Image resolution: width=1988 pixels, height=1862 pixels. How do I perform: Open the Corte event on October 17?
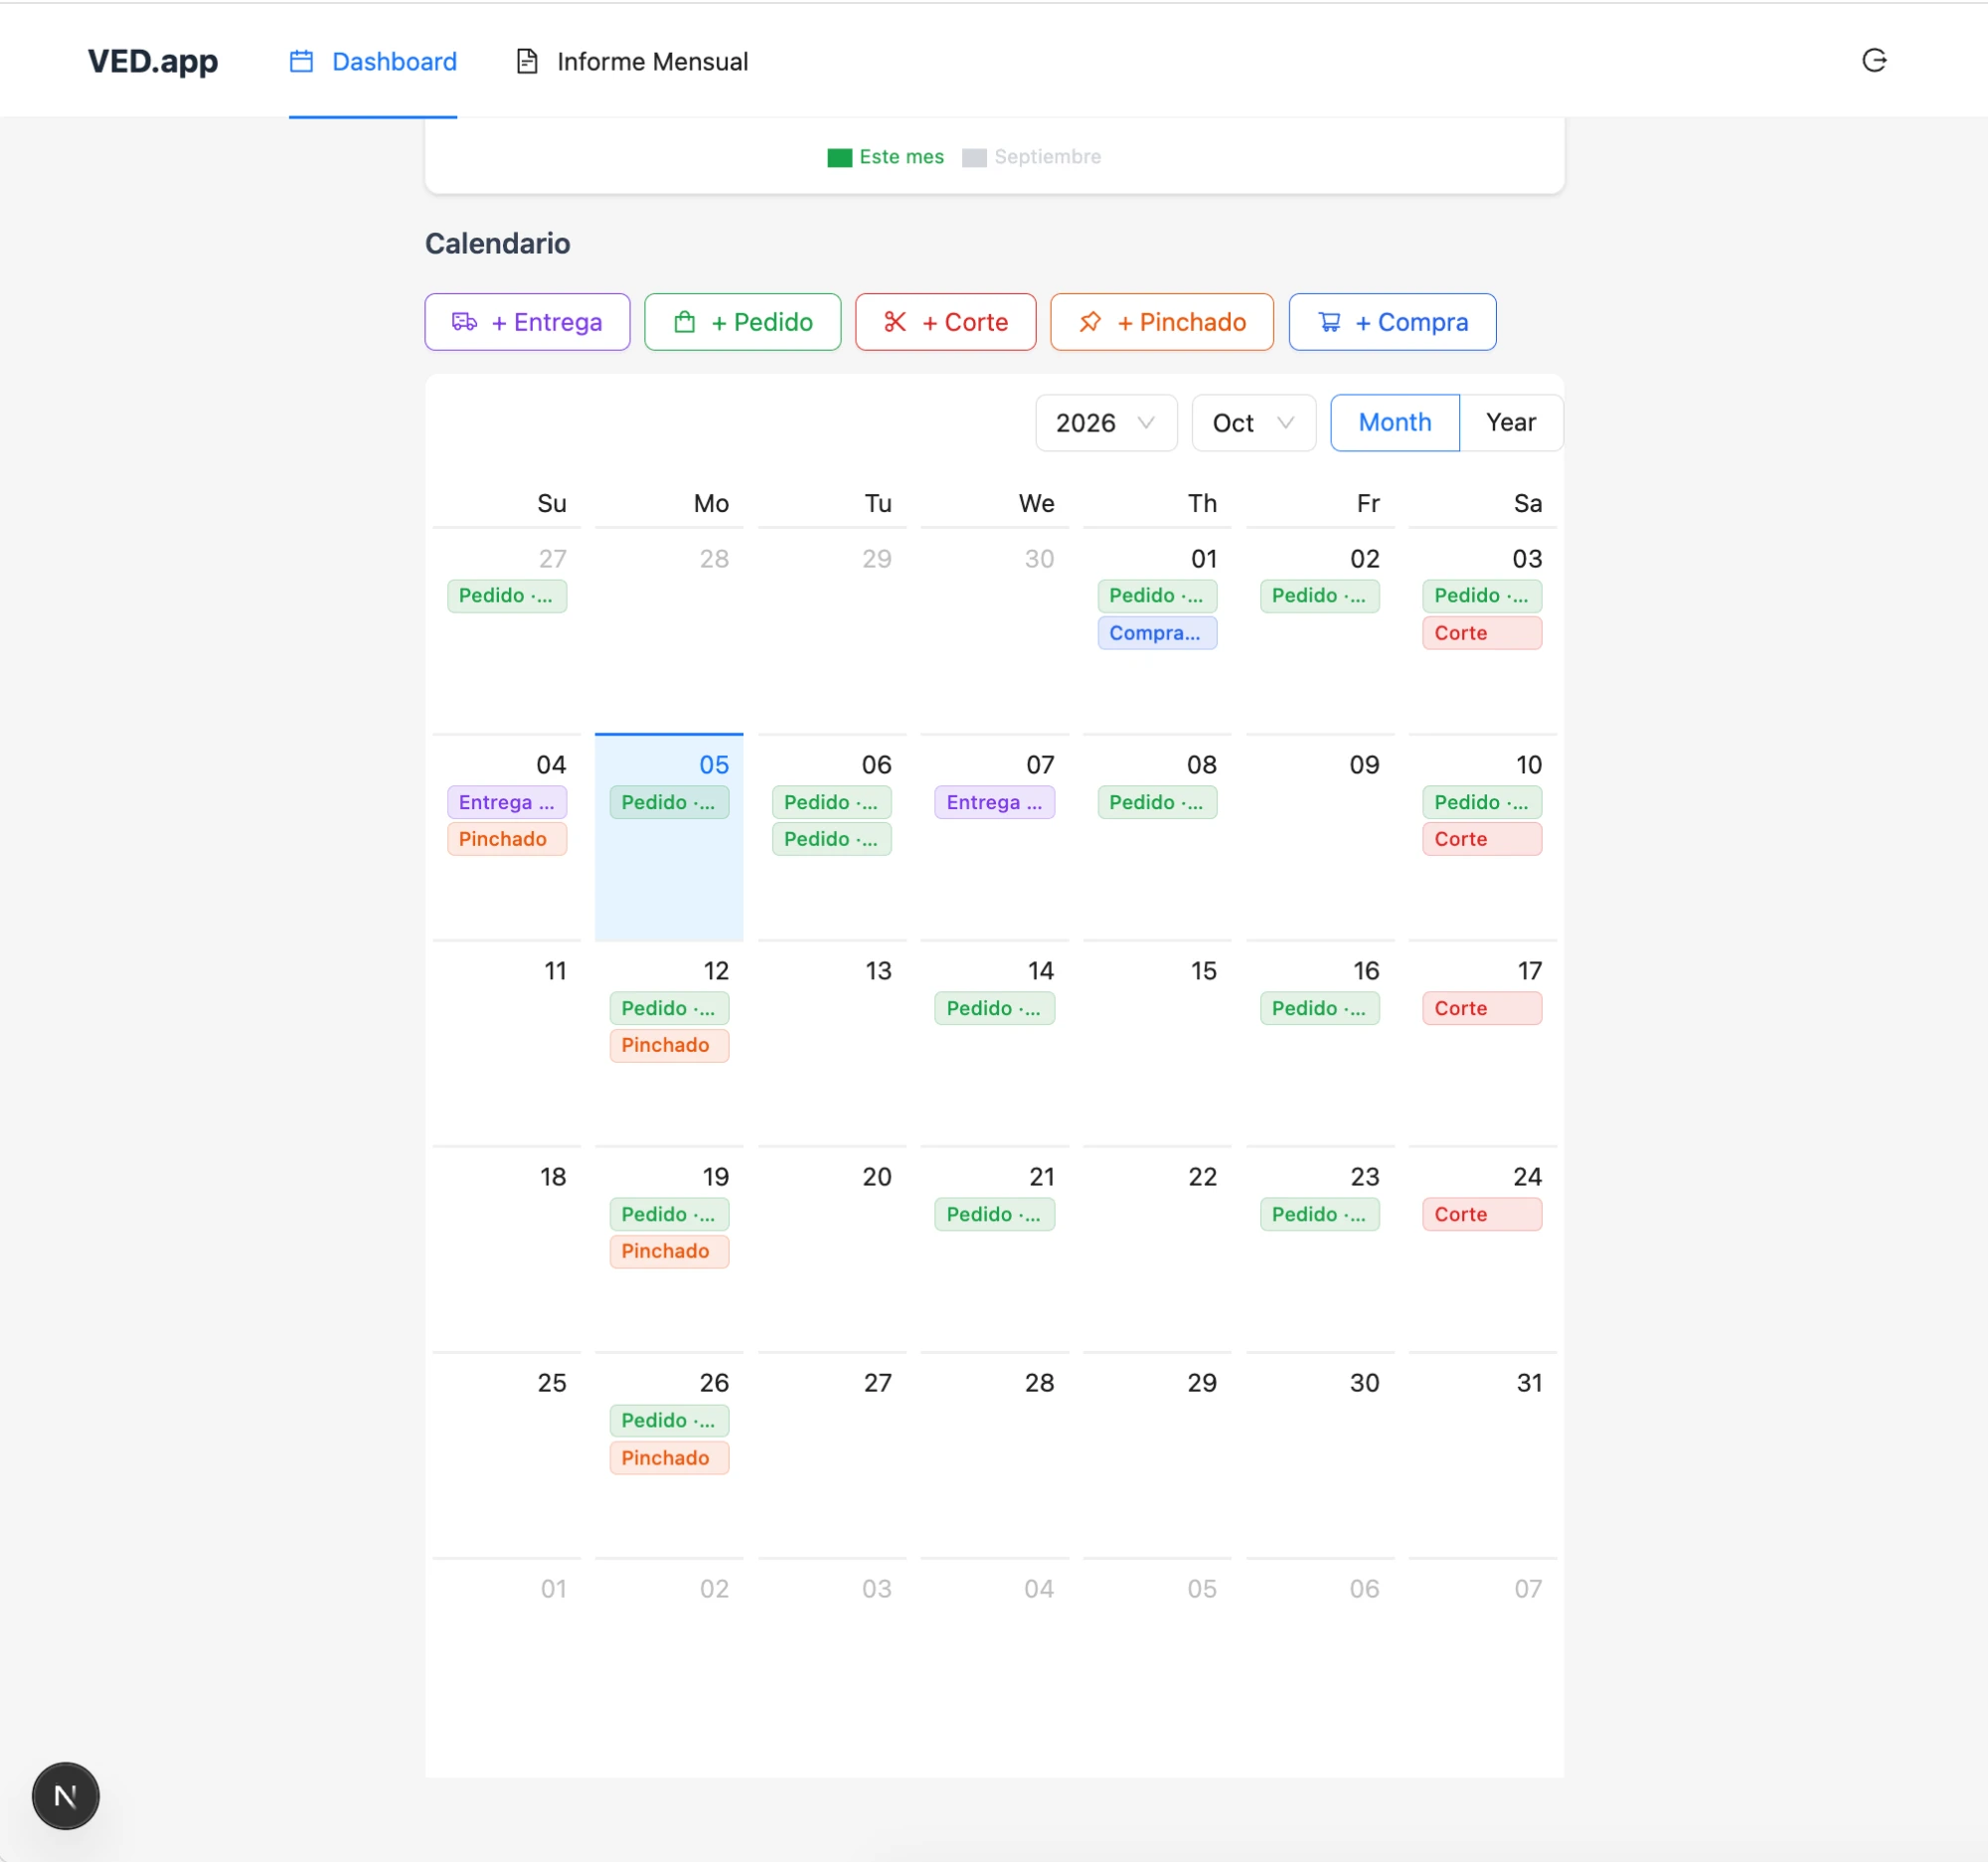click(1482, 1008)
